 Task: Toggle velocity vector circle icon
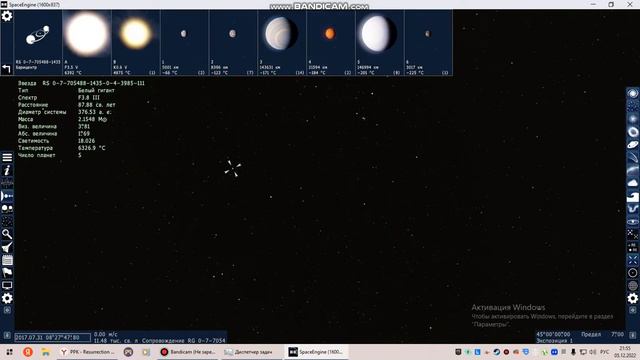[633, 273]
